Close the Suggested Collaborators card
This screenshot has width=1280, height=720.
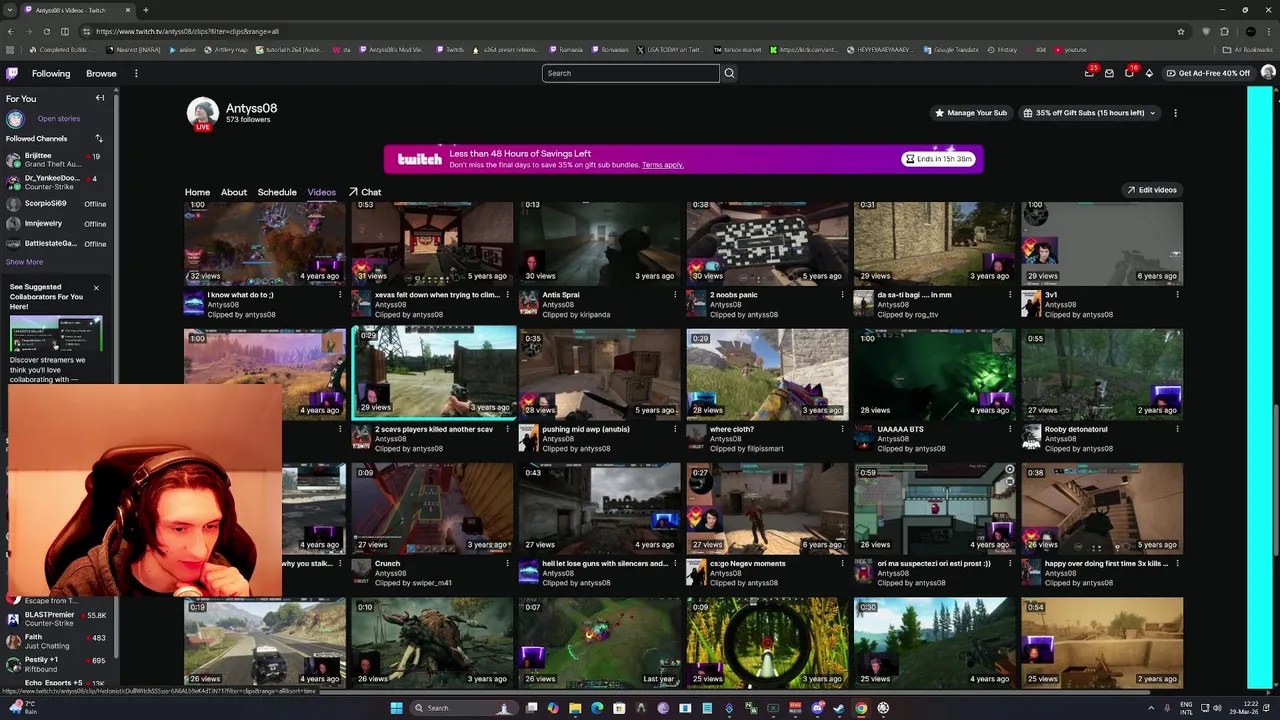click(96, 288)
